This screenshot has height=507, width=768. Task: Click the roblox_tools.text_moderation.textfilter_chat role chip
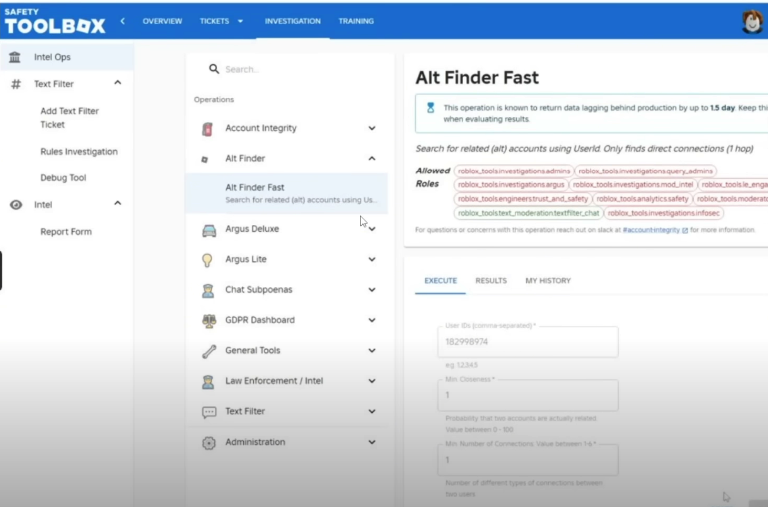point(528,213)
